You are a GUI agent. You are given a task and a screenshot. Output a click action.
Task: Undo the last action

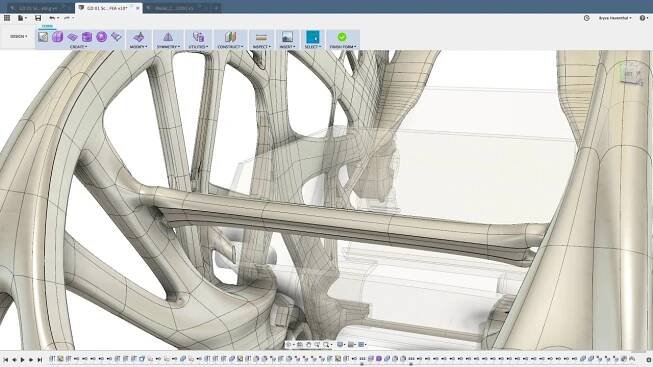click(x=53, y=18)
